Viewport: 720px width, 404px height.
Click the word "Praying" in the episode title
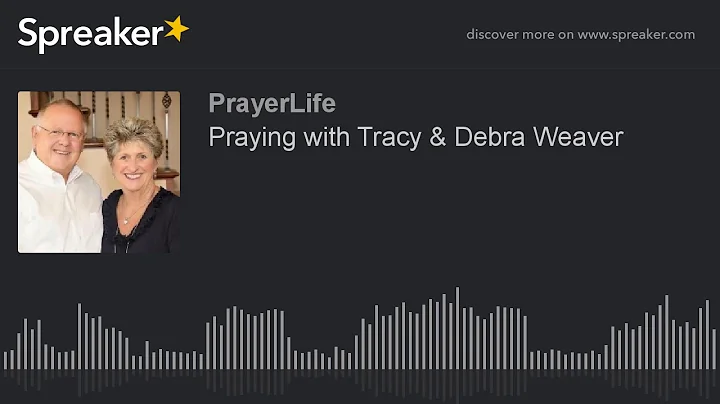(x=252, y=138)
